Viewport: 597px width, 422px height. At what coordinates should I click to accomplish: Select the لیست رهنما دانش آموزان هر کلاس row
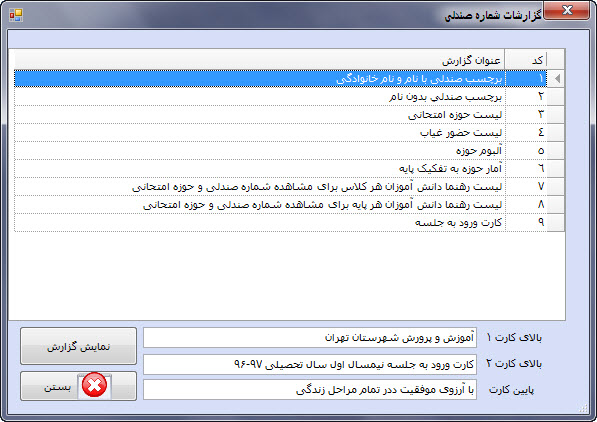[x=281, y=186]
